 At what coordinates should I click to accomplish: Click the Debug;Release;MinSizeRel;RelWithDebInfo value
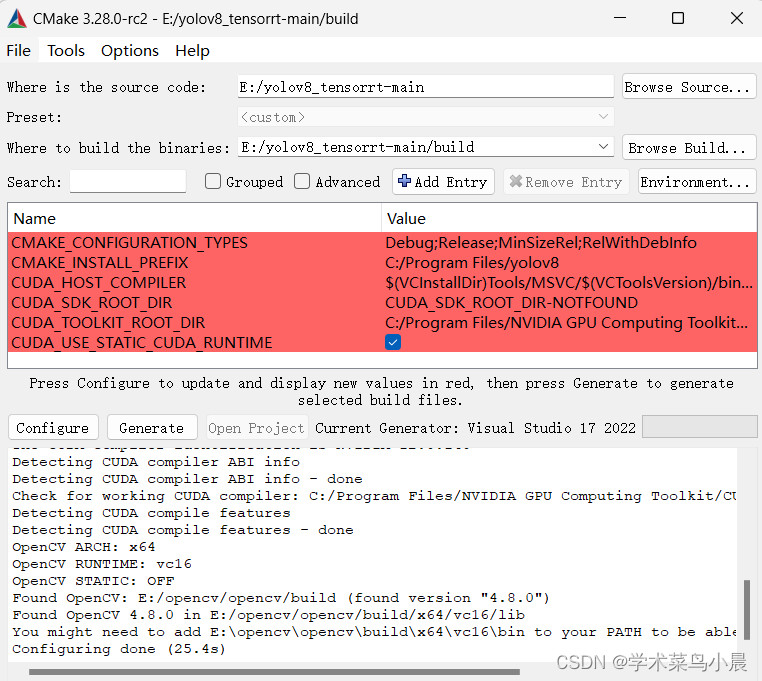pos(541,243)
